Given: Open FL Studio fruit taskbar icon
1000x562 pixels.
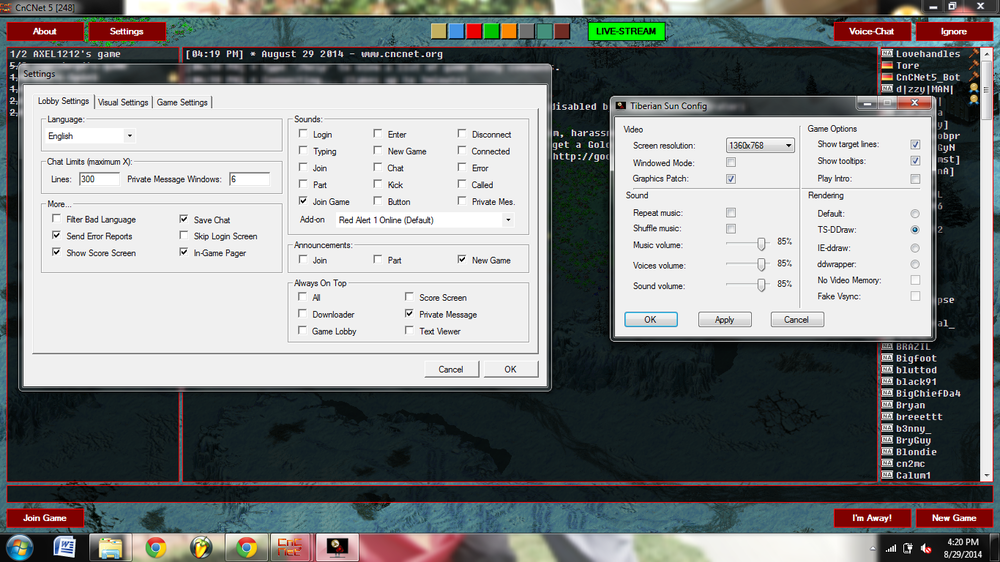Looking at the screenshot, I should [x=201, y=547].
